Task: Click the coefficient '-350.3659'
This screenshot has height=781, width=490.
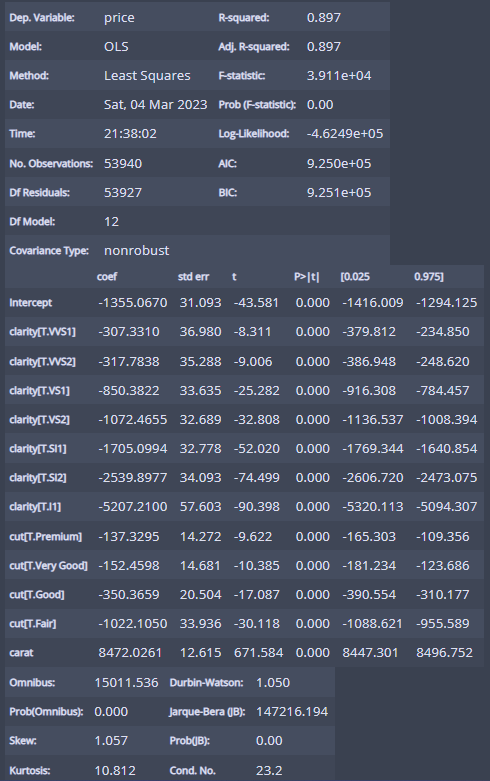Action: pos(128,594)
